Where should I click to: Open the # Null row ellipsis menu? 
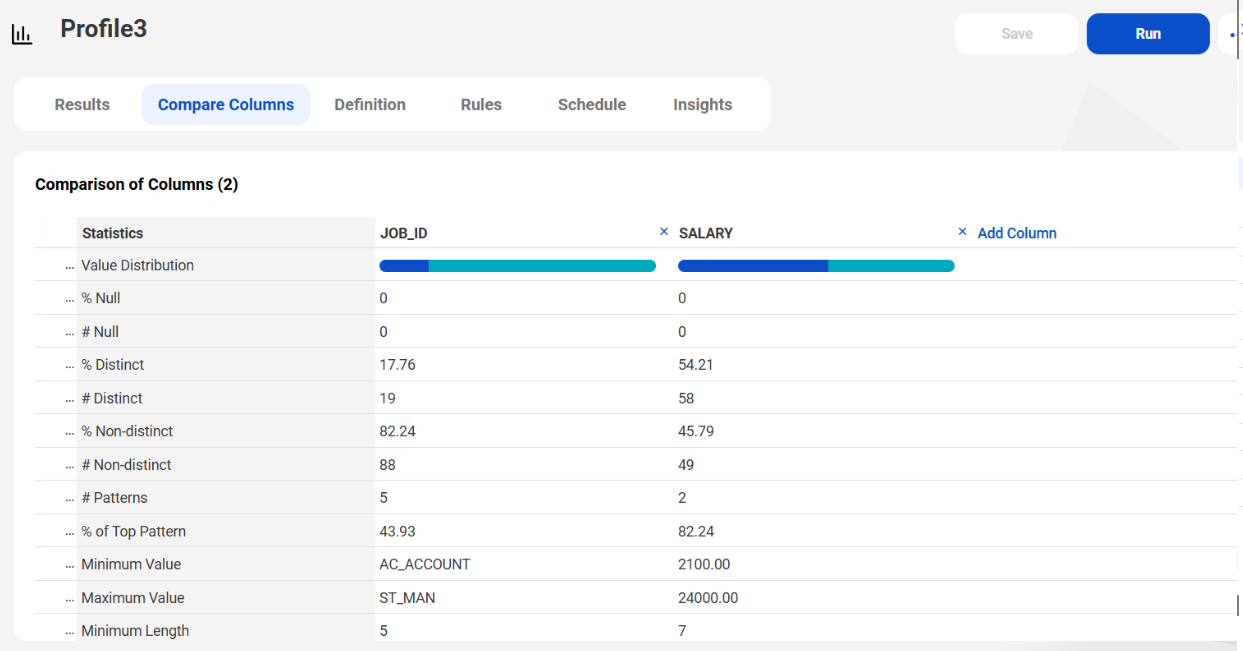point(70,333)
